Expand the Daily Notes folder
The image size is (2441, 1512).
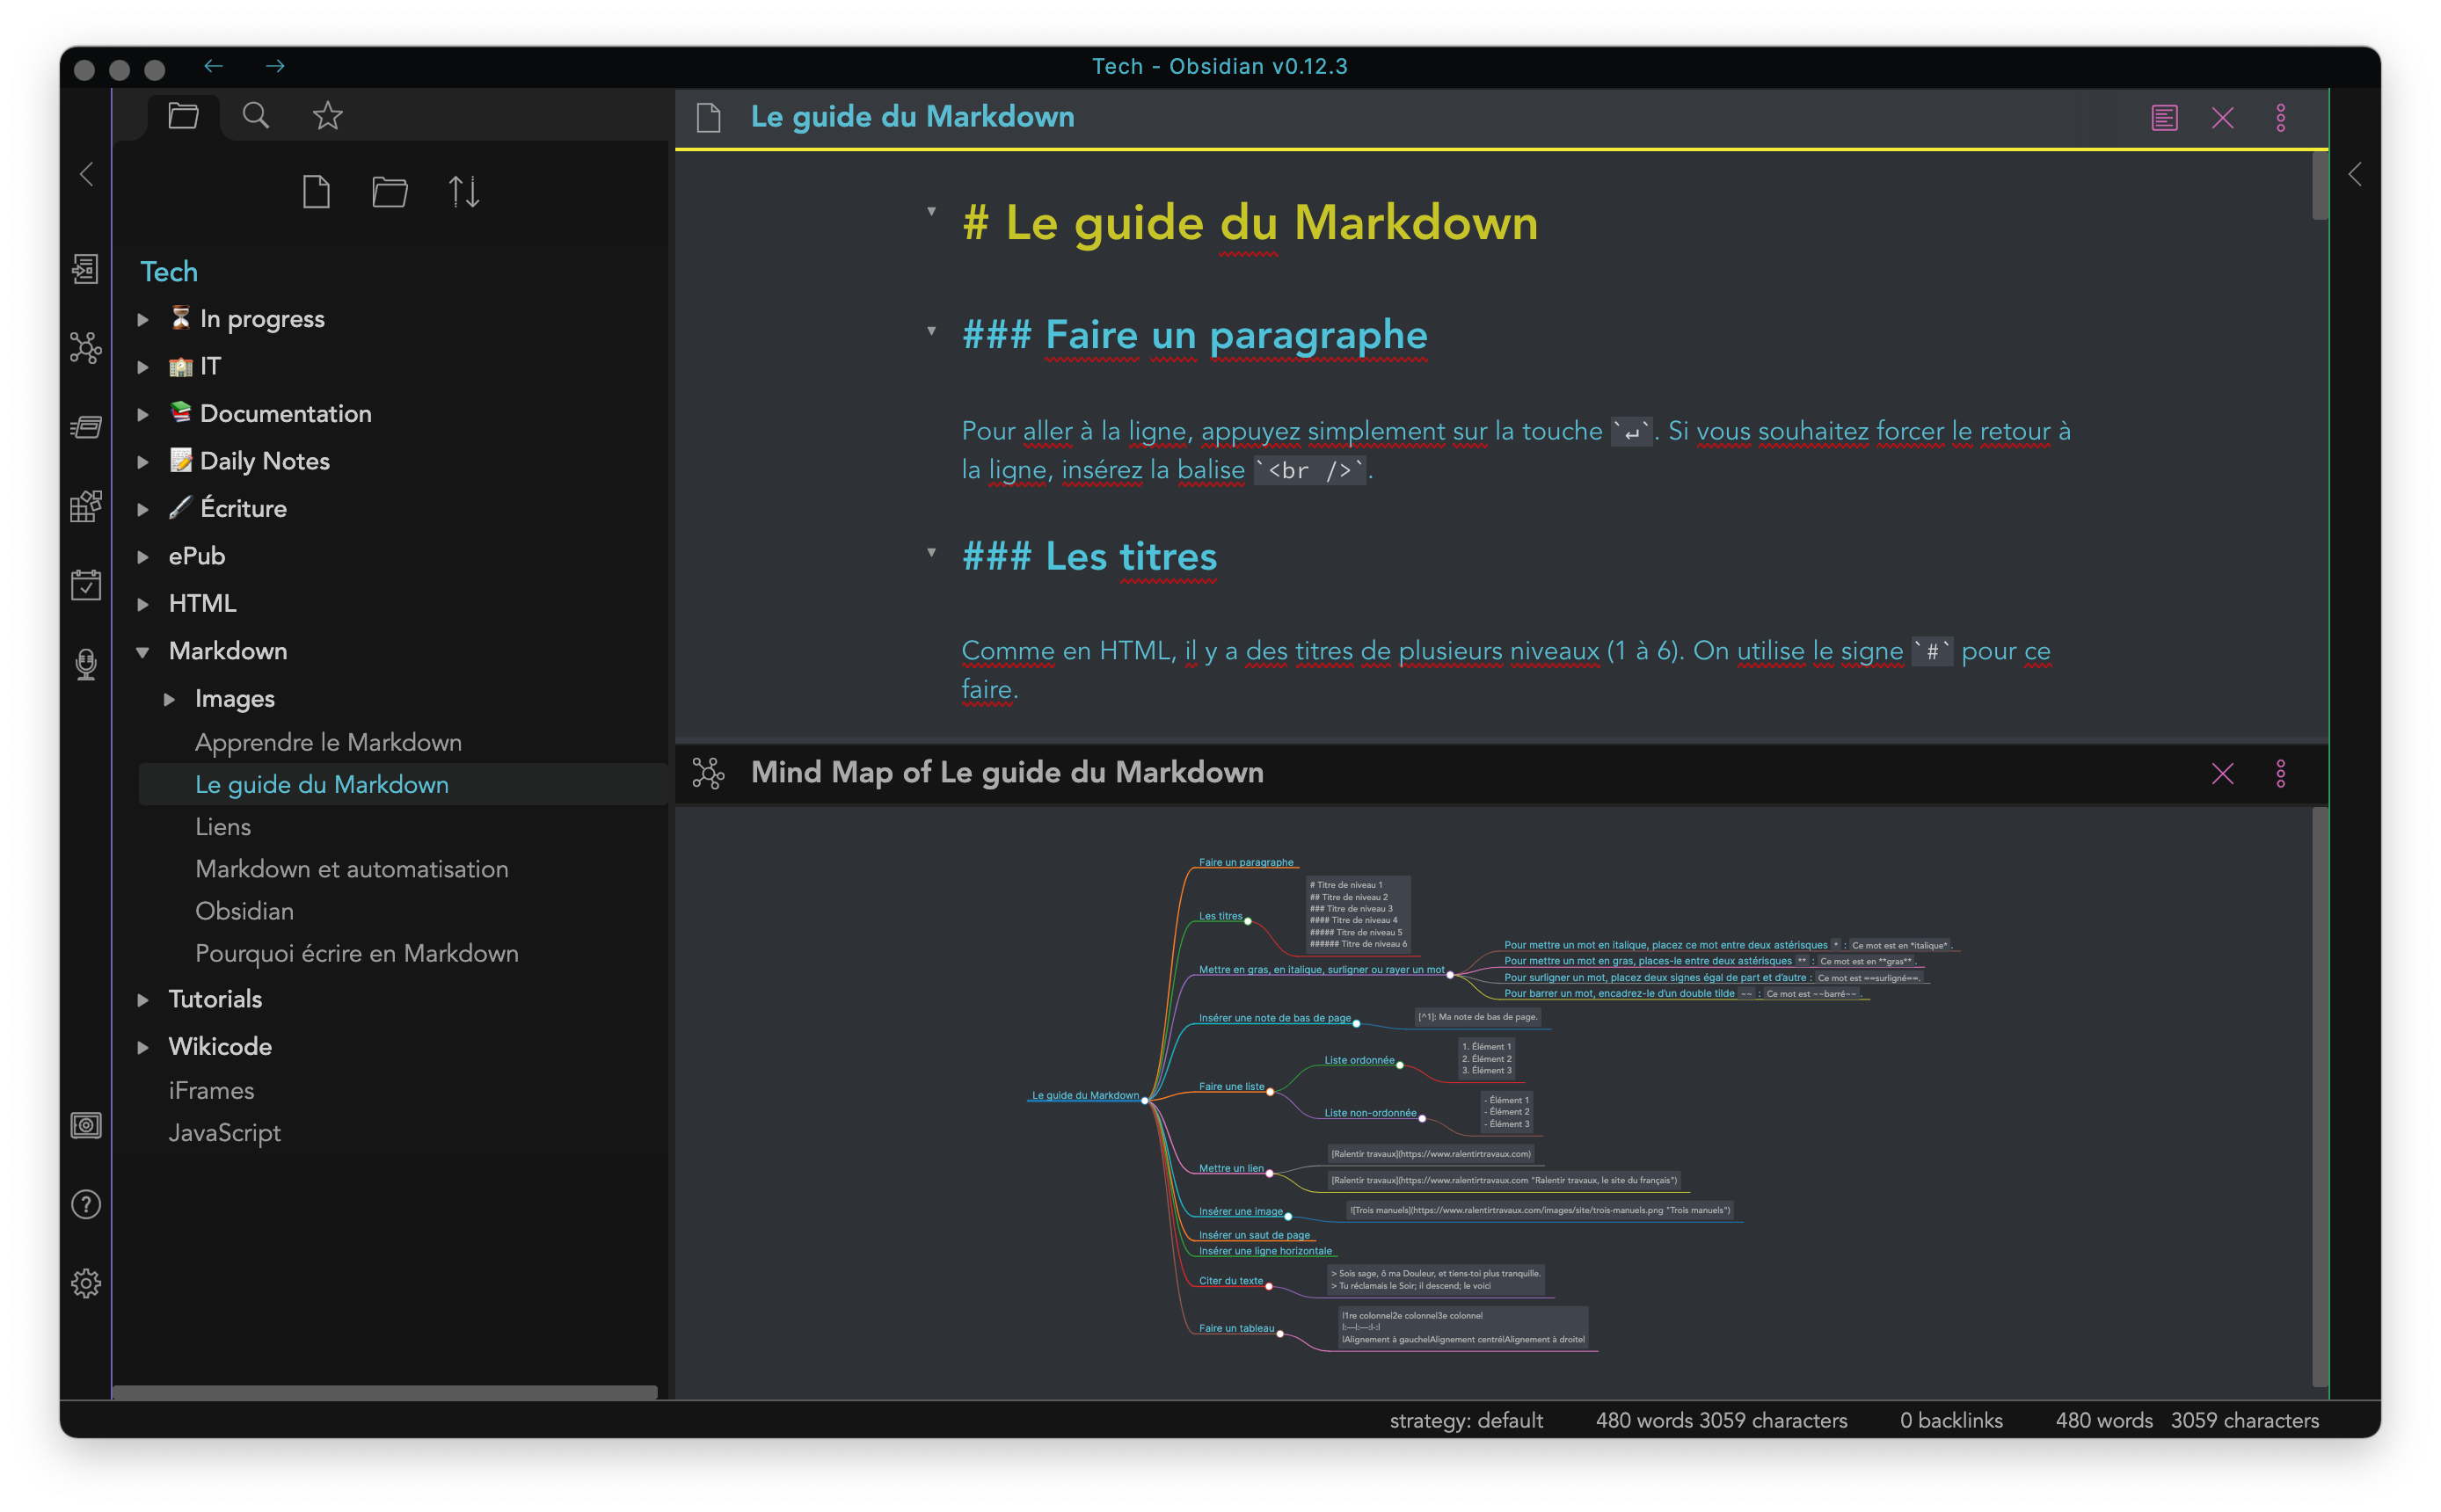point(143,462)
